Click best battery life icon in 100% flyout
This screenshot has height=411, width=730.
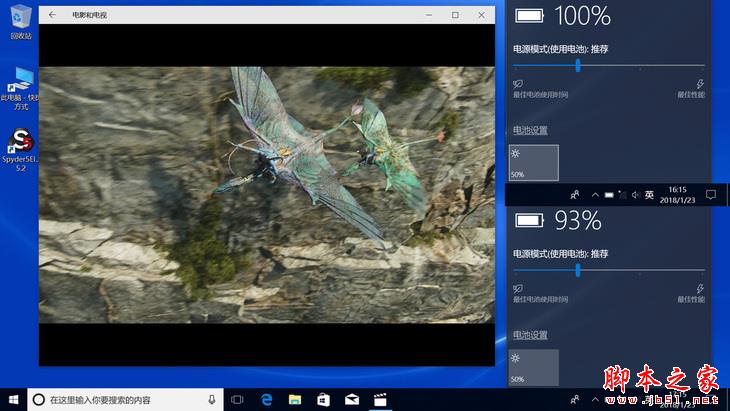point(518,84)
